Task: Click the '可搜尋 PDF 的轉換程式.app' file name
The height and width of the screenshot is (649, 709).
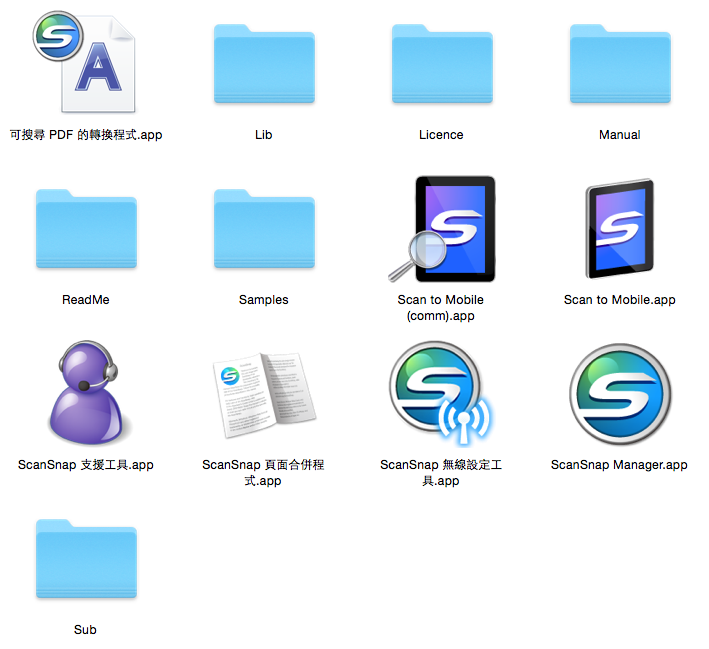Action: point(86,135)
